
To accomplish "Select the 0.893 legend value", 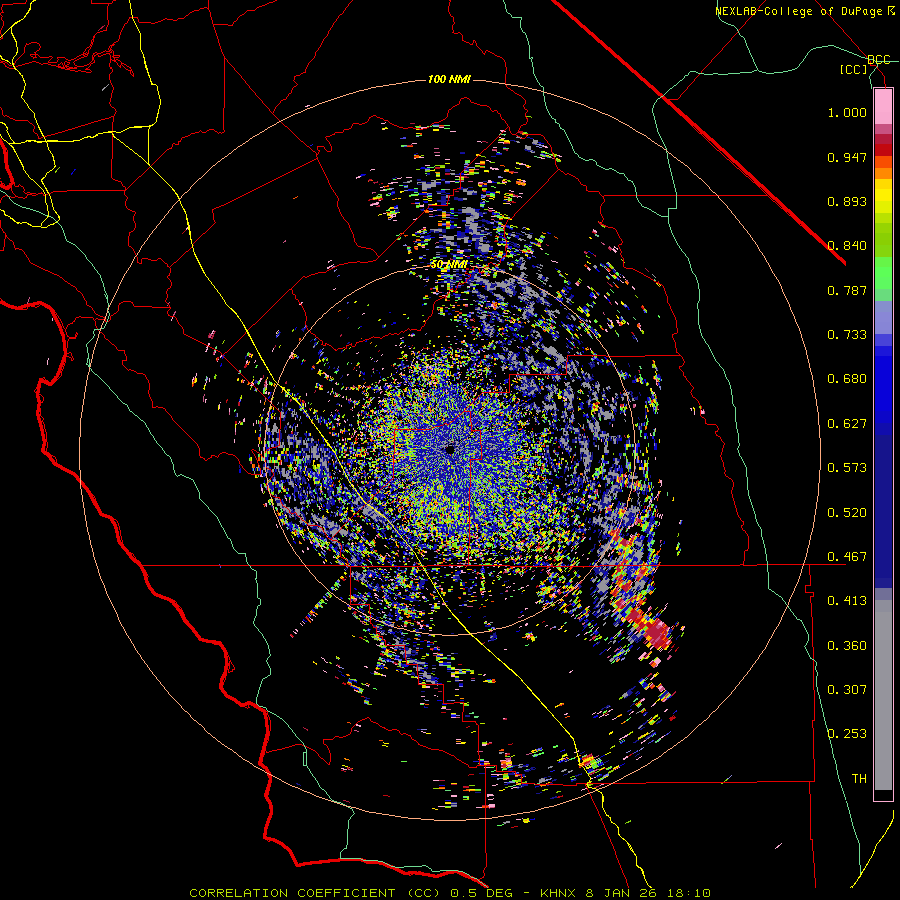I will pyautogui.click(x=847, y=201).
